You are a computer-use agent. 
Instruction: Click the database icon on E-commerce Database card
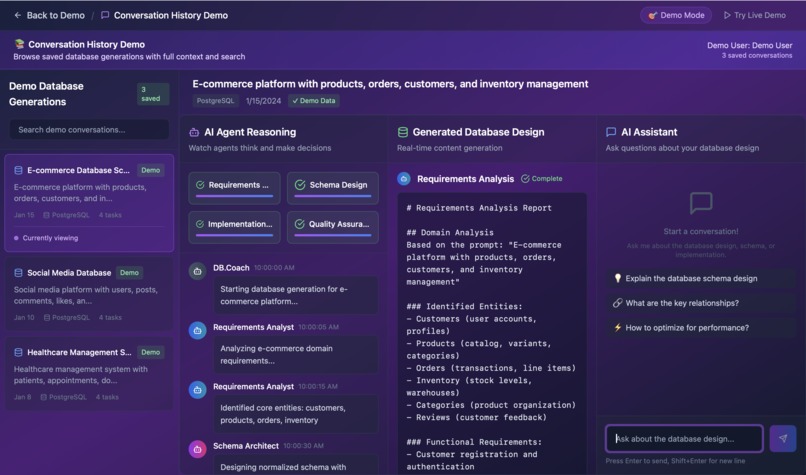(x=19, y=170)
